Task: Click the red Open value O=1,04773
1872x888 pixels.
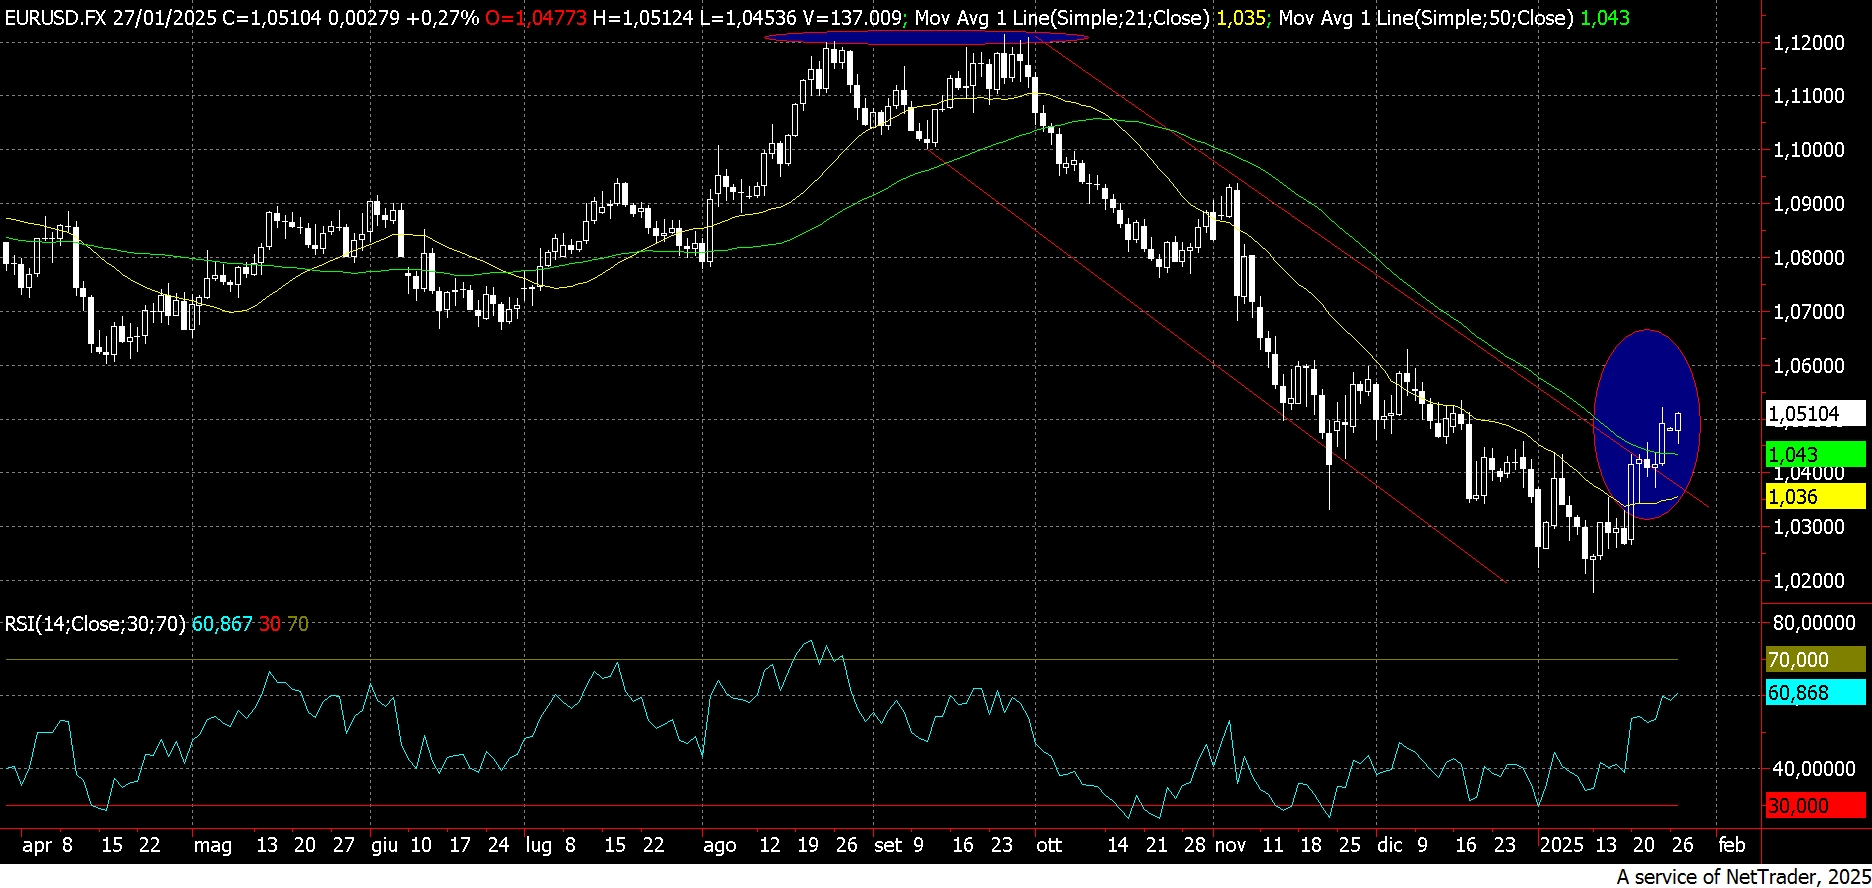Action: pyautogui.click(x=536, y=17)
